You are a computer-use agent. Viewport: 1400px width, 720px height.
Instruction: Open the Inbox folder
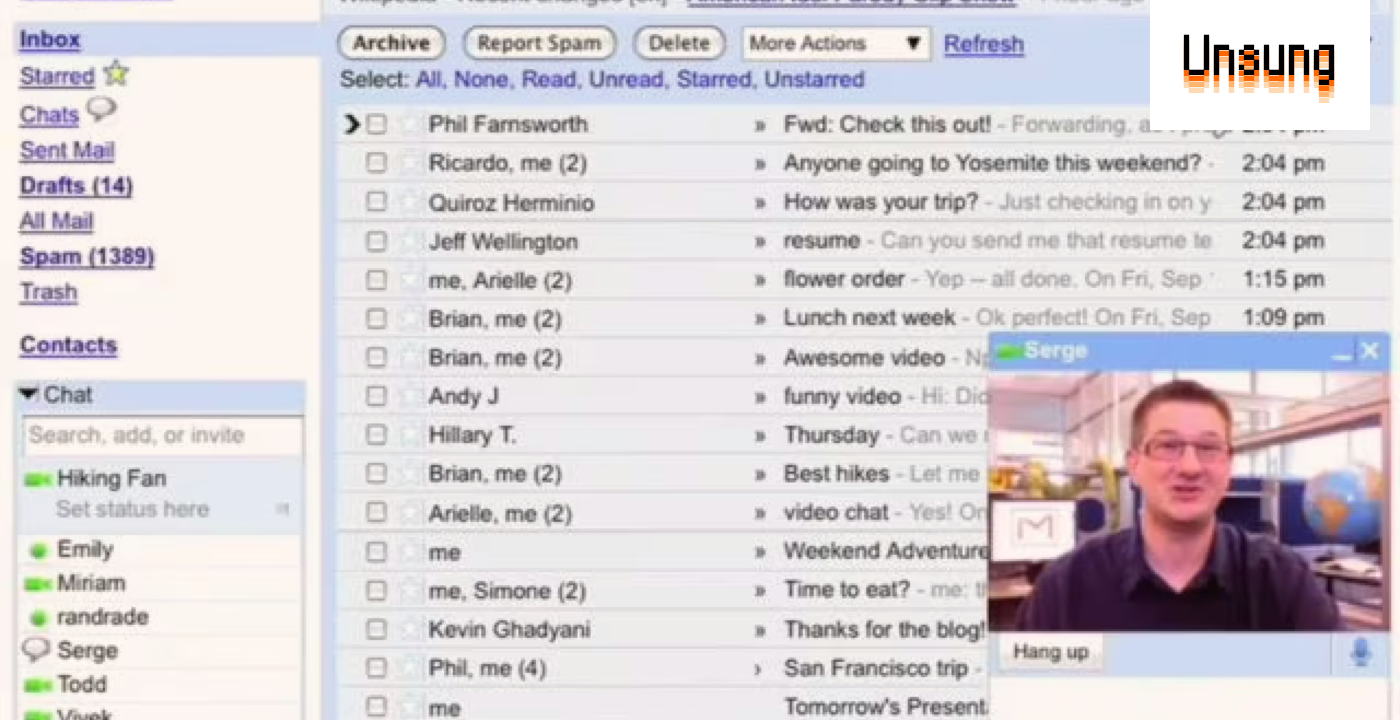coord(50,40)
